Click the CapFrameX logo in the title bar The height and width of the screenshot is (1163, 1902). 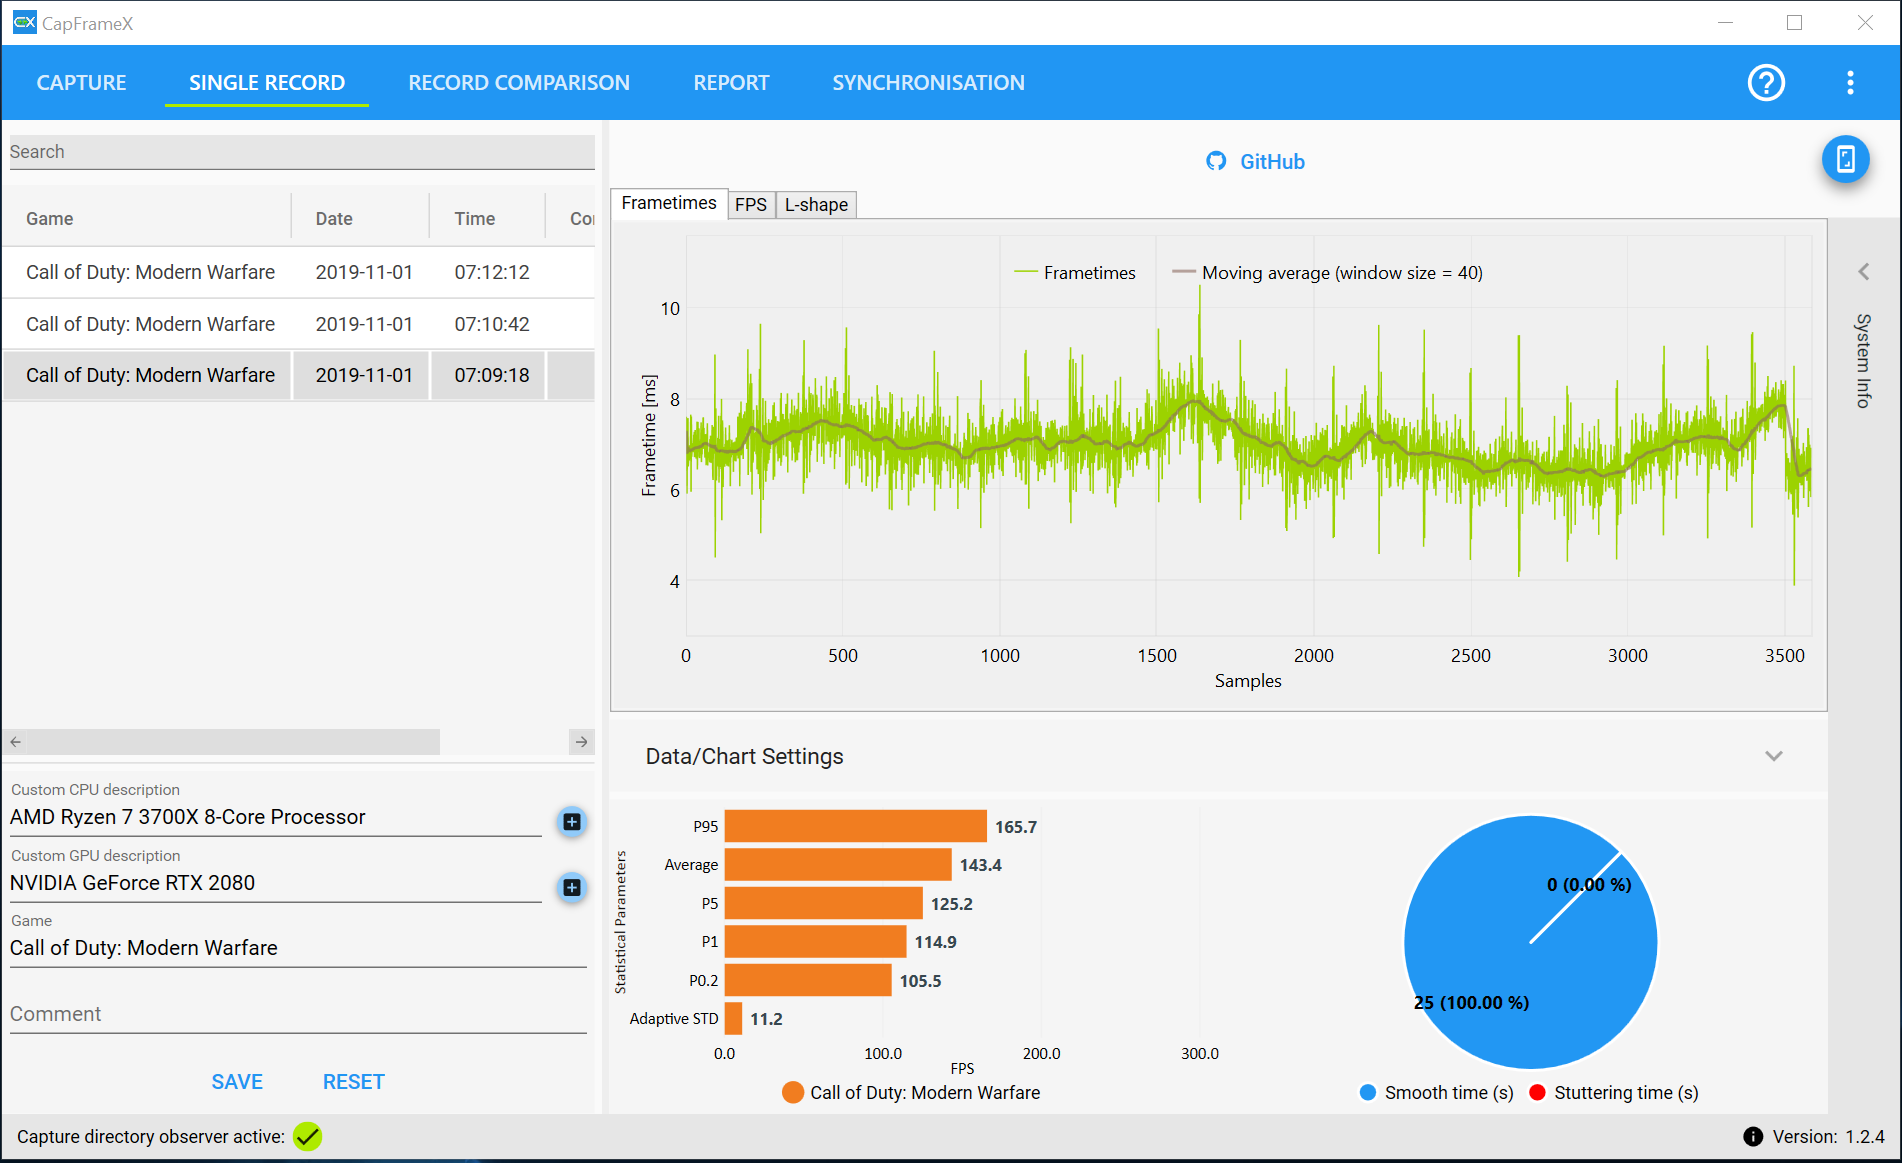point(24,22)
